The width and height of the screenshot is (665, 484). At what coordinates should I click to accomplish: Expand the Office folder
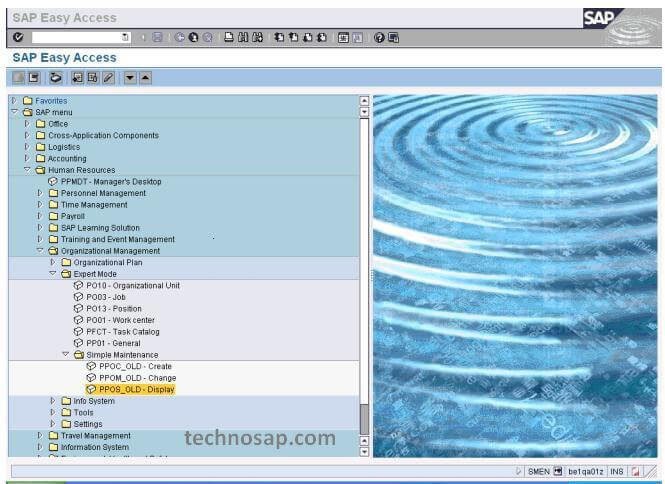(27, 123)
